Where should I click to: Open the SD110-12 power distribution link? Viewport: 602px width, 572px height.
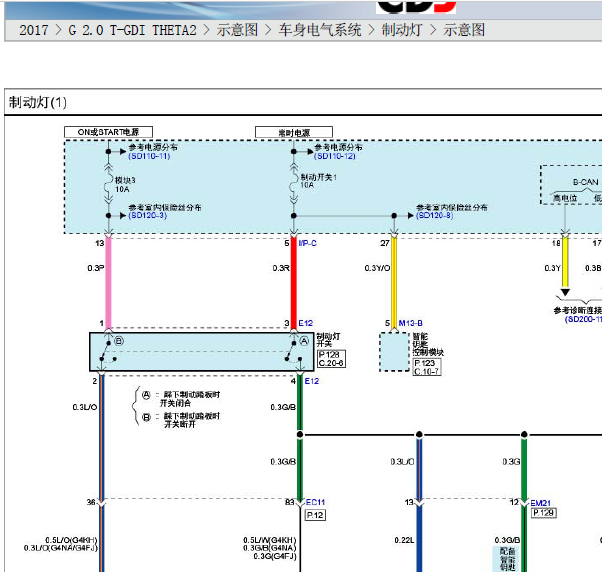point(335,156)
